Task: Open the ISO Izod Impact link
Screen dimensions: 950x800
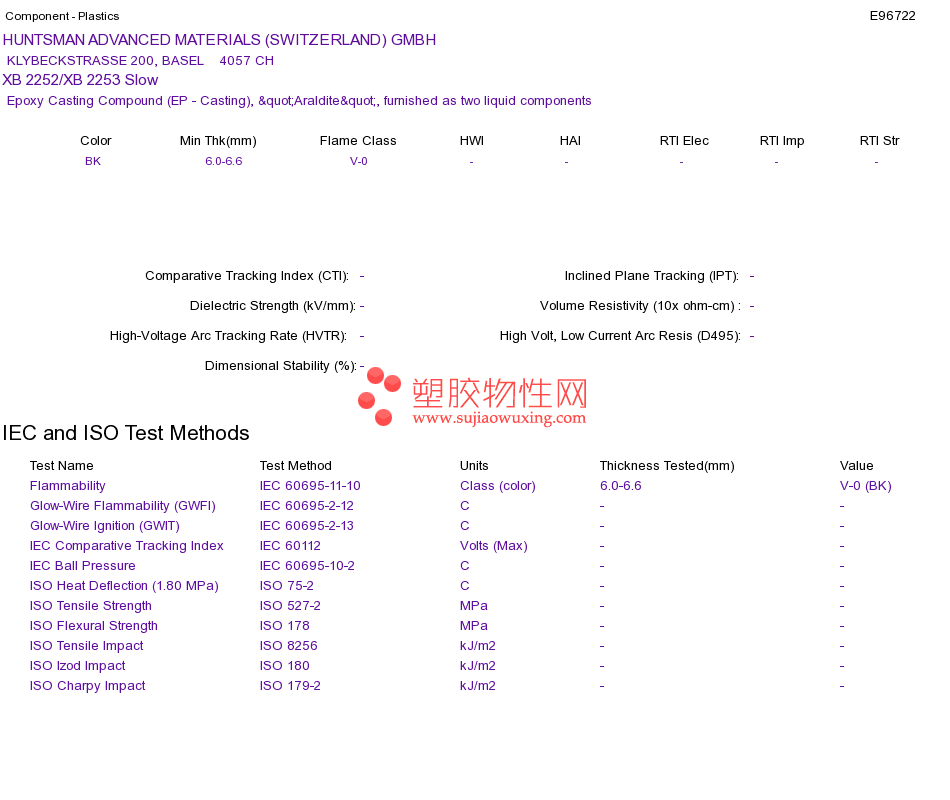Action: click(78, 665)
